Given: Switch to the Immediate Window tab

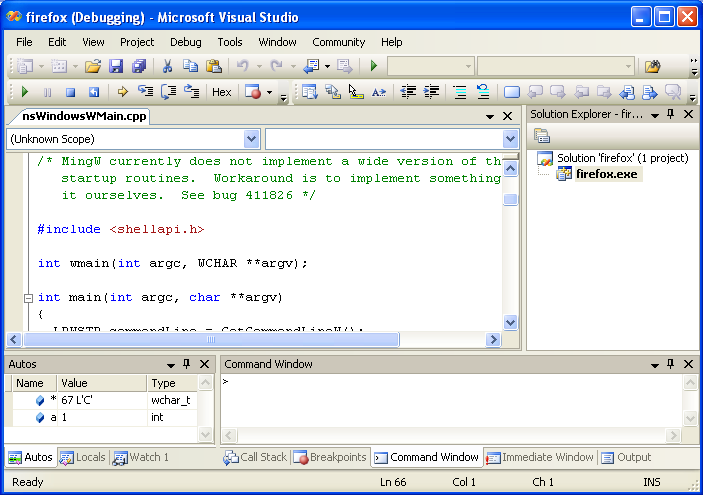Looking at the screenshot, I should [540, 457].
